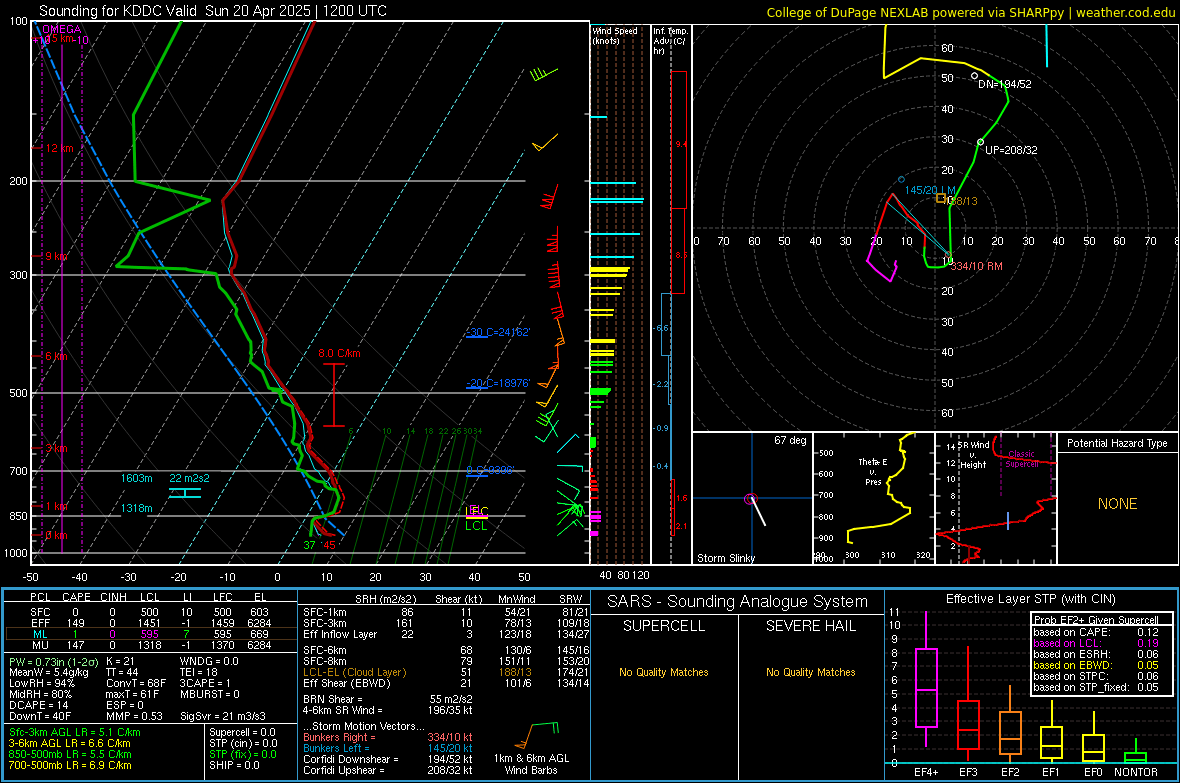Click the 'Inf. Temp. Adv.' panel header

[x=670, y=41]
